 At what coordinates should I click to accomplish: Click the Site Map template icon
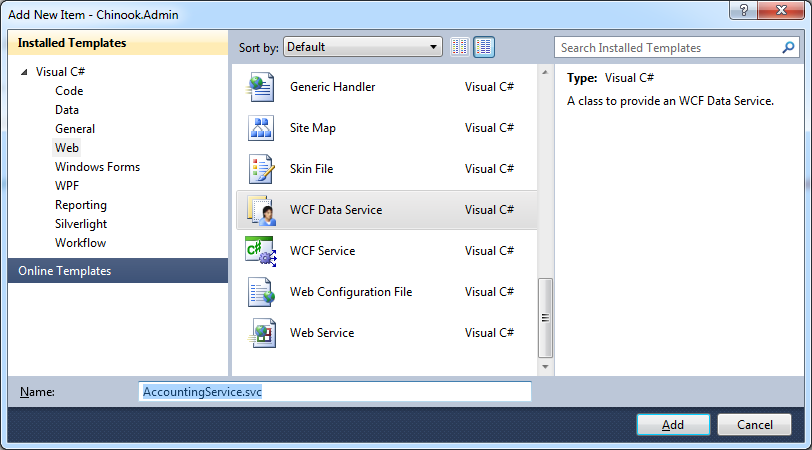click(x=261, y=128)
